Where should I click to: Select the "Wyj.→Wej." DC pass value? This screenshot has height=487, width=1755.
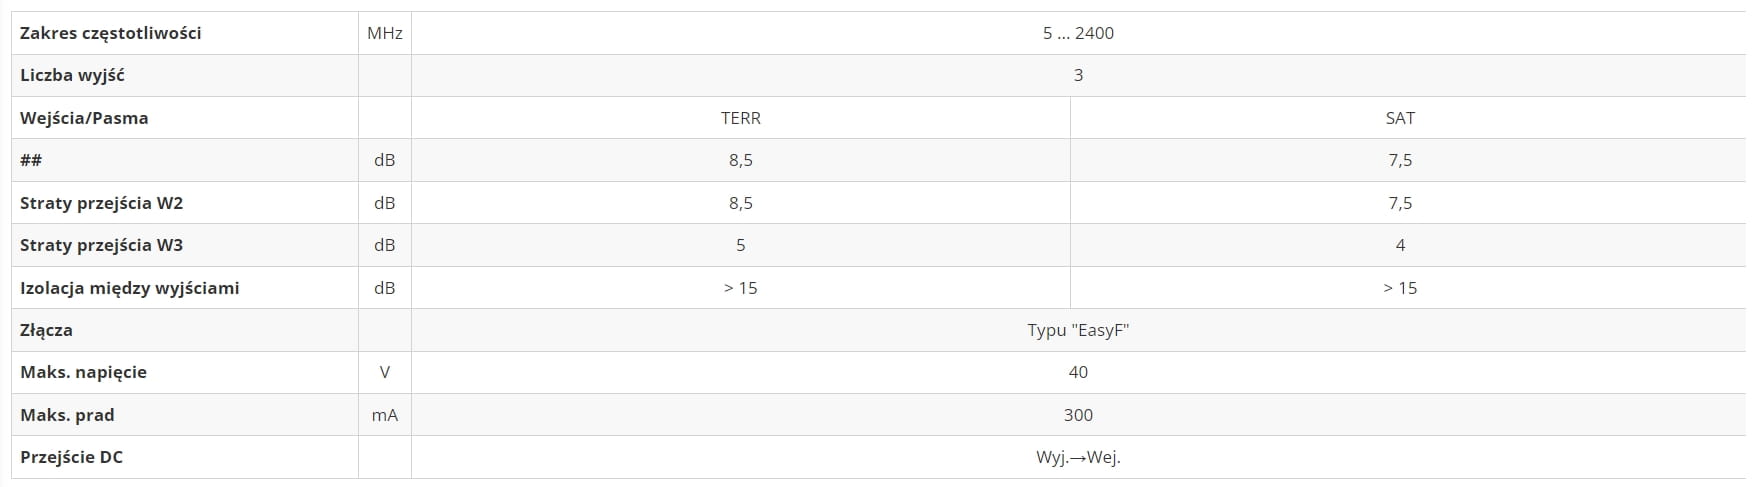click(x=1077, y=457)
